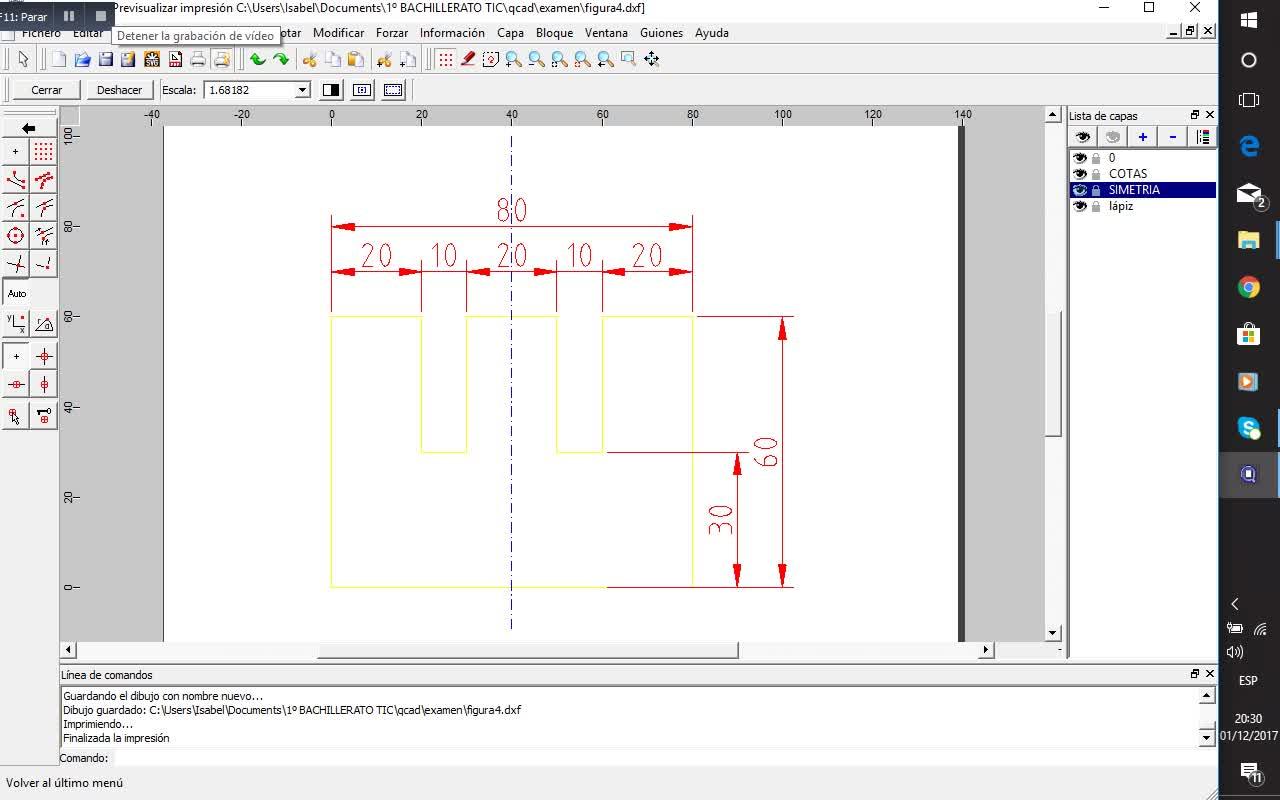Click the add layer plus button
This screenshot has width=1280, height=800.
tap(1142, 137)
